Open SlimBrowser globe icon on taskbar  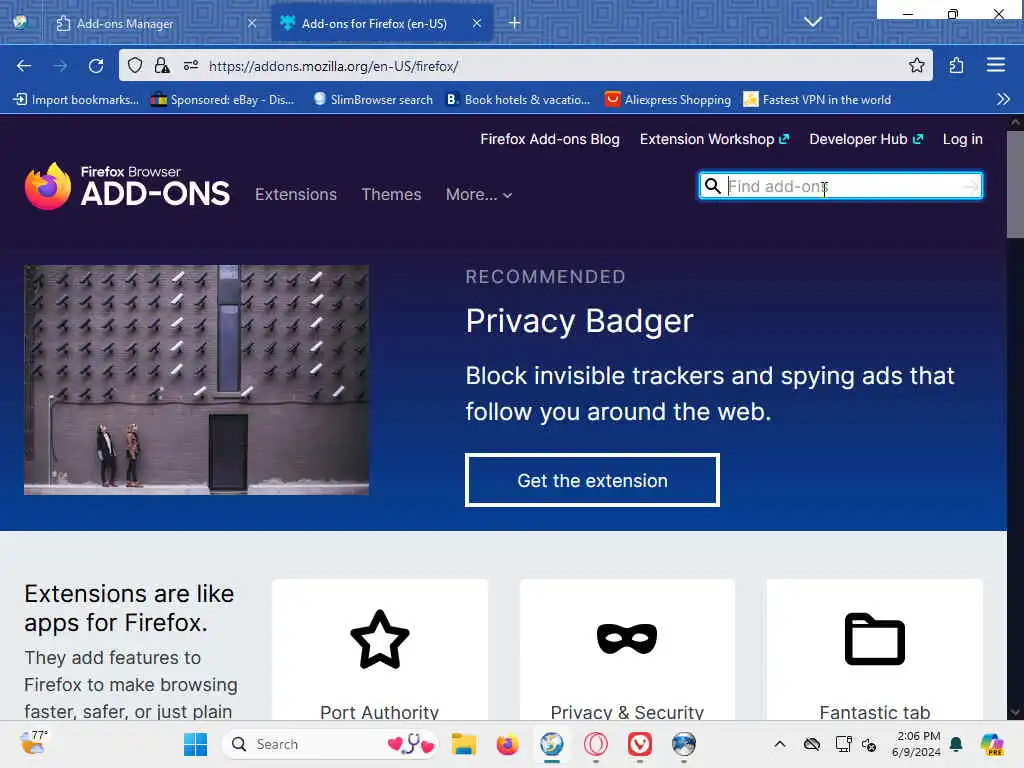click(x=552, y=744)
